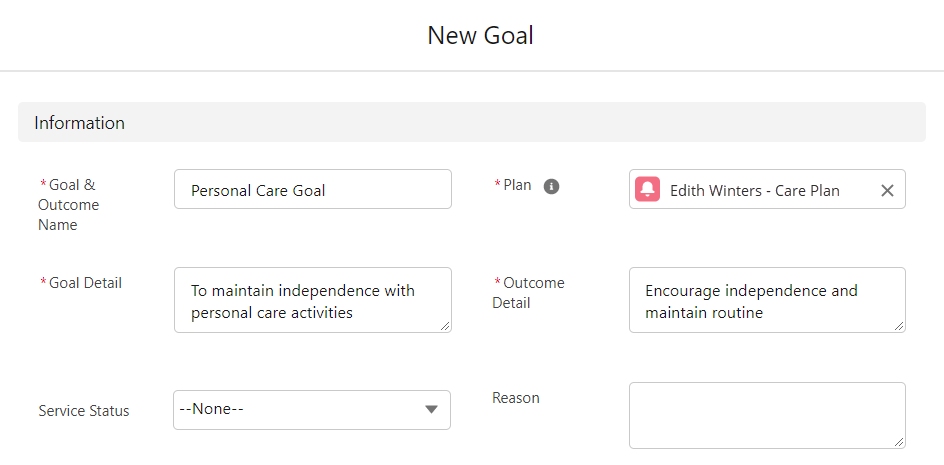Click the Service Status label

(84, 411)
